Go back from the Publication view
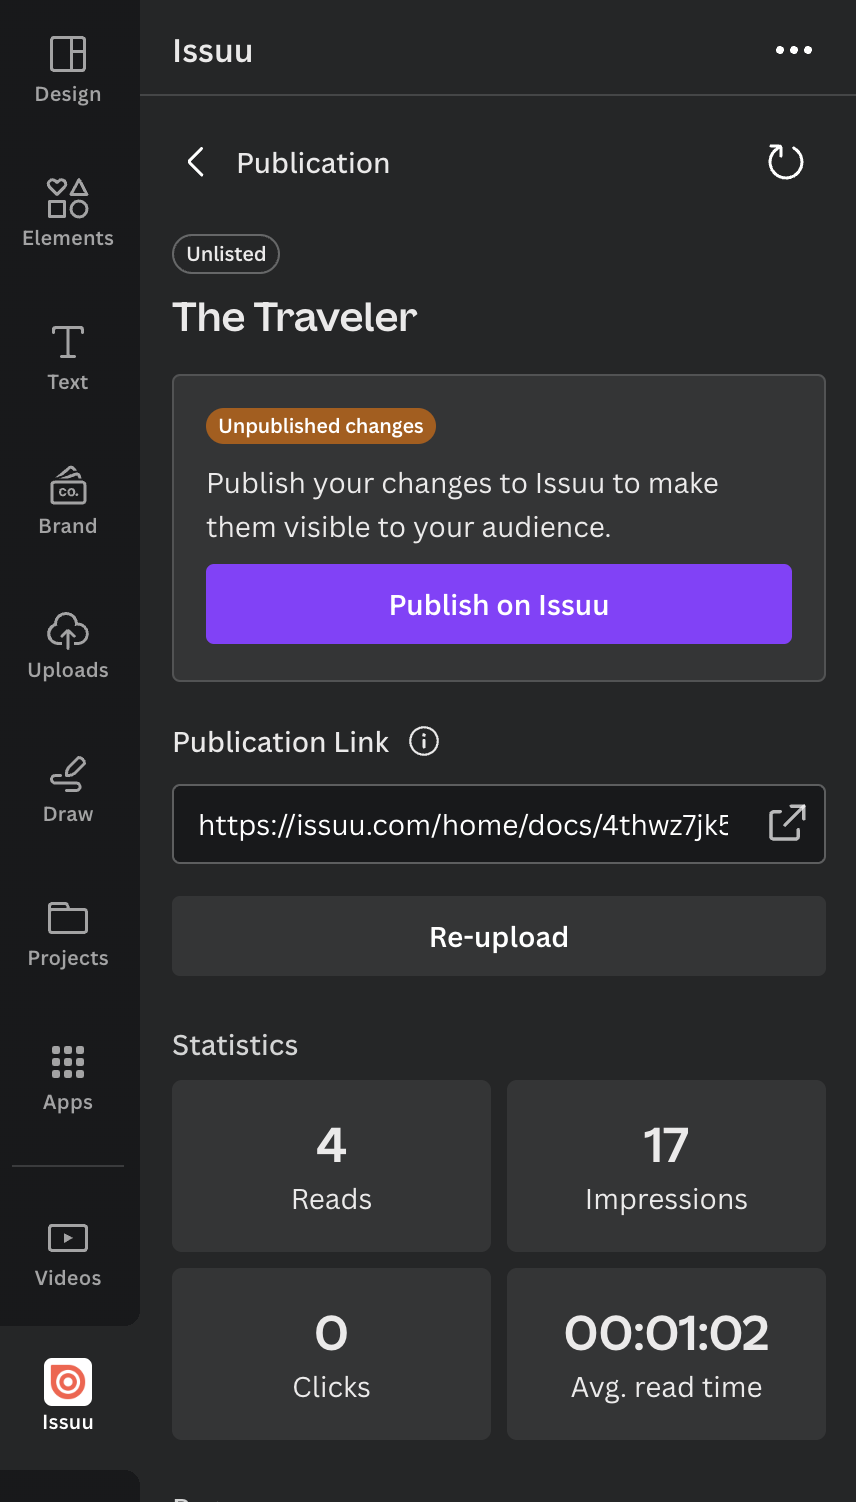The height and width of the screenshot is (1502, 856). pos(195,161)
